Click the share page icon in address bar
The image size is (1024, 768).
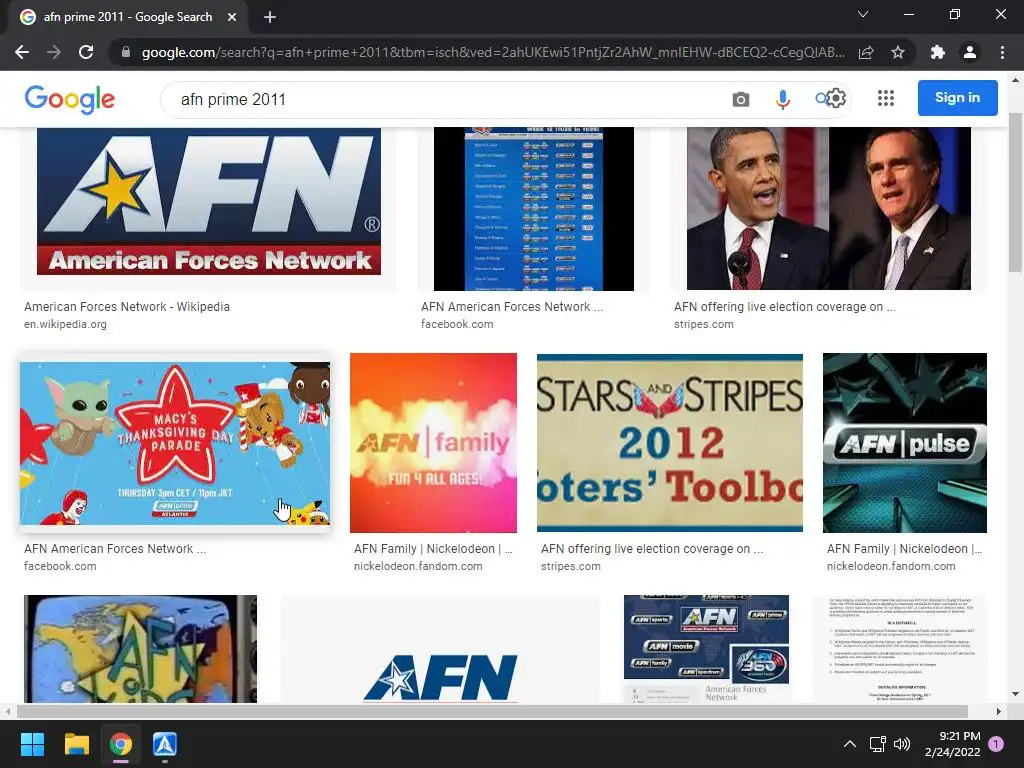(866, 52)
